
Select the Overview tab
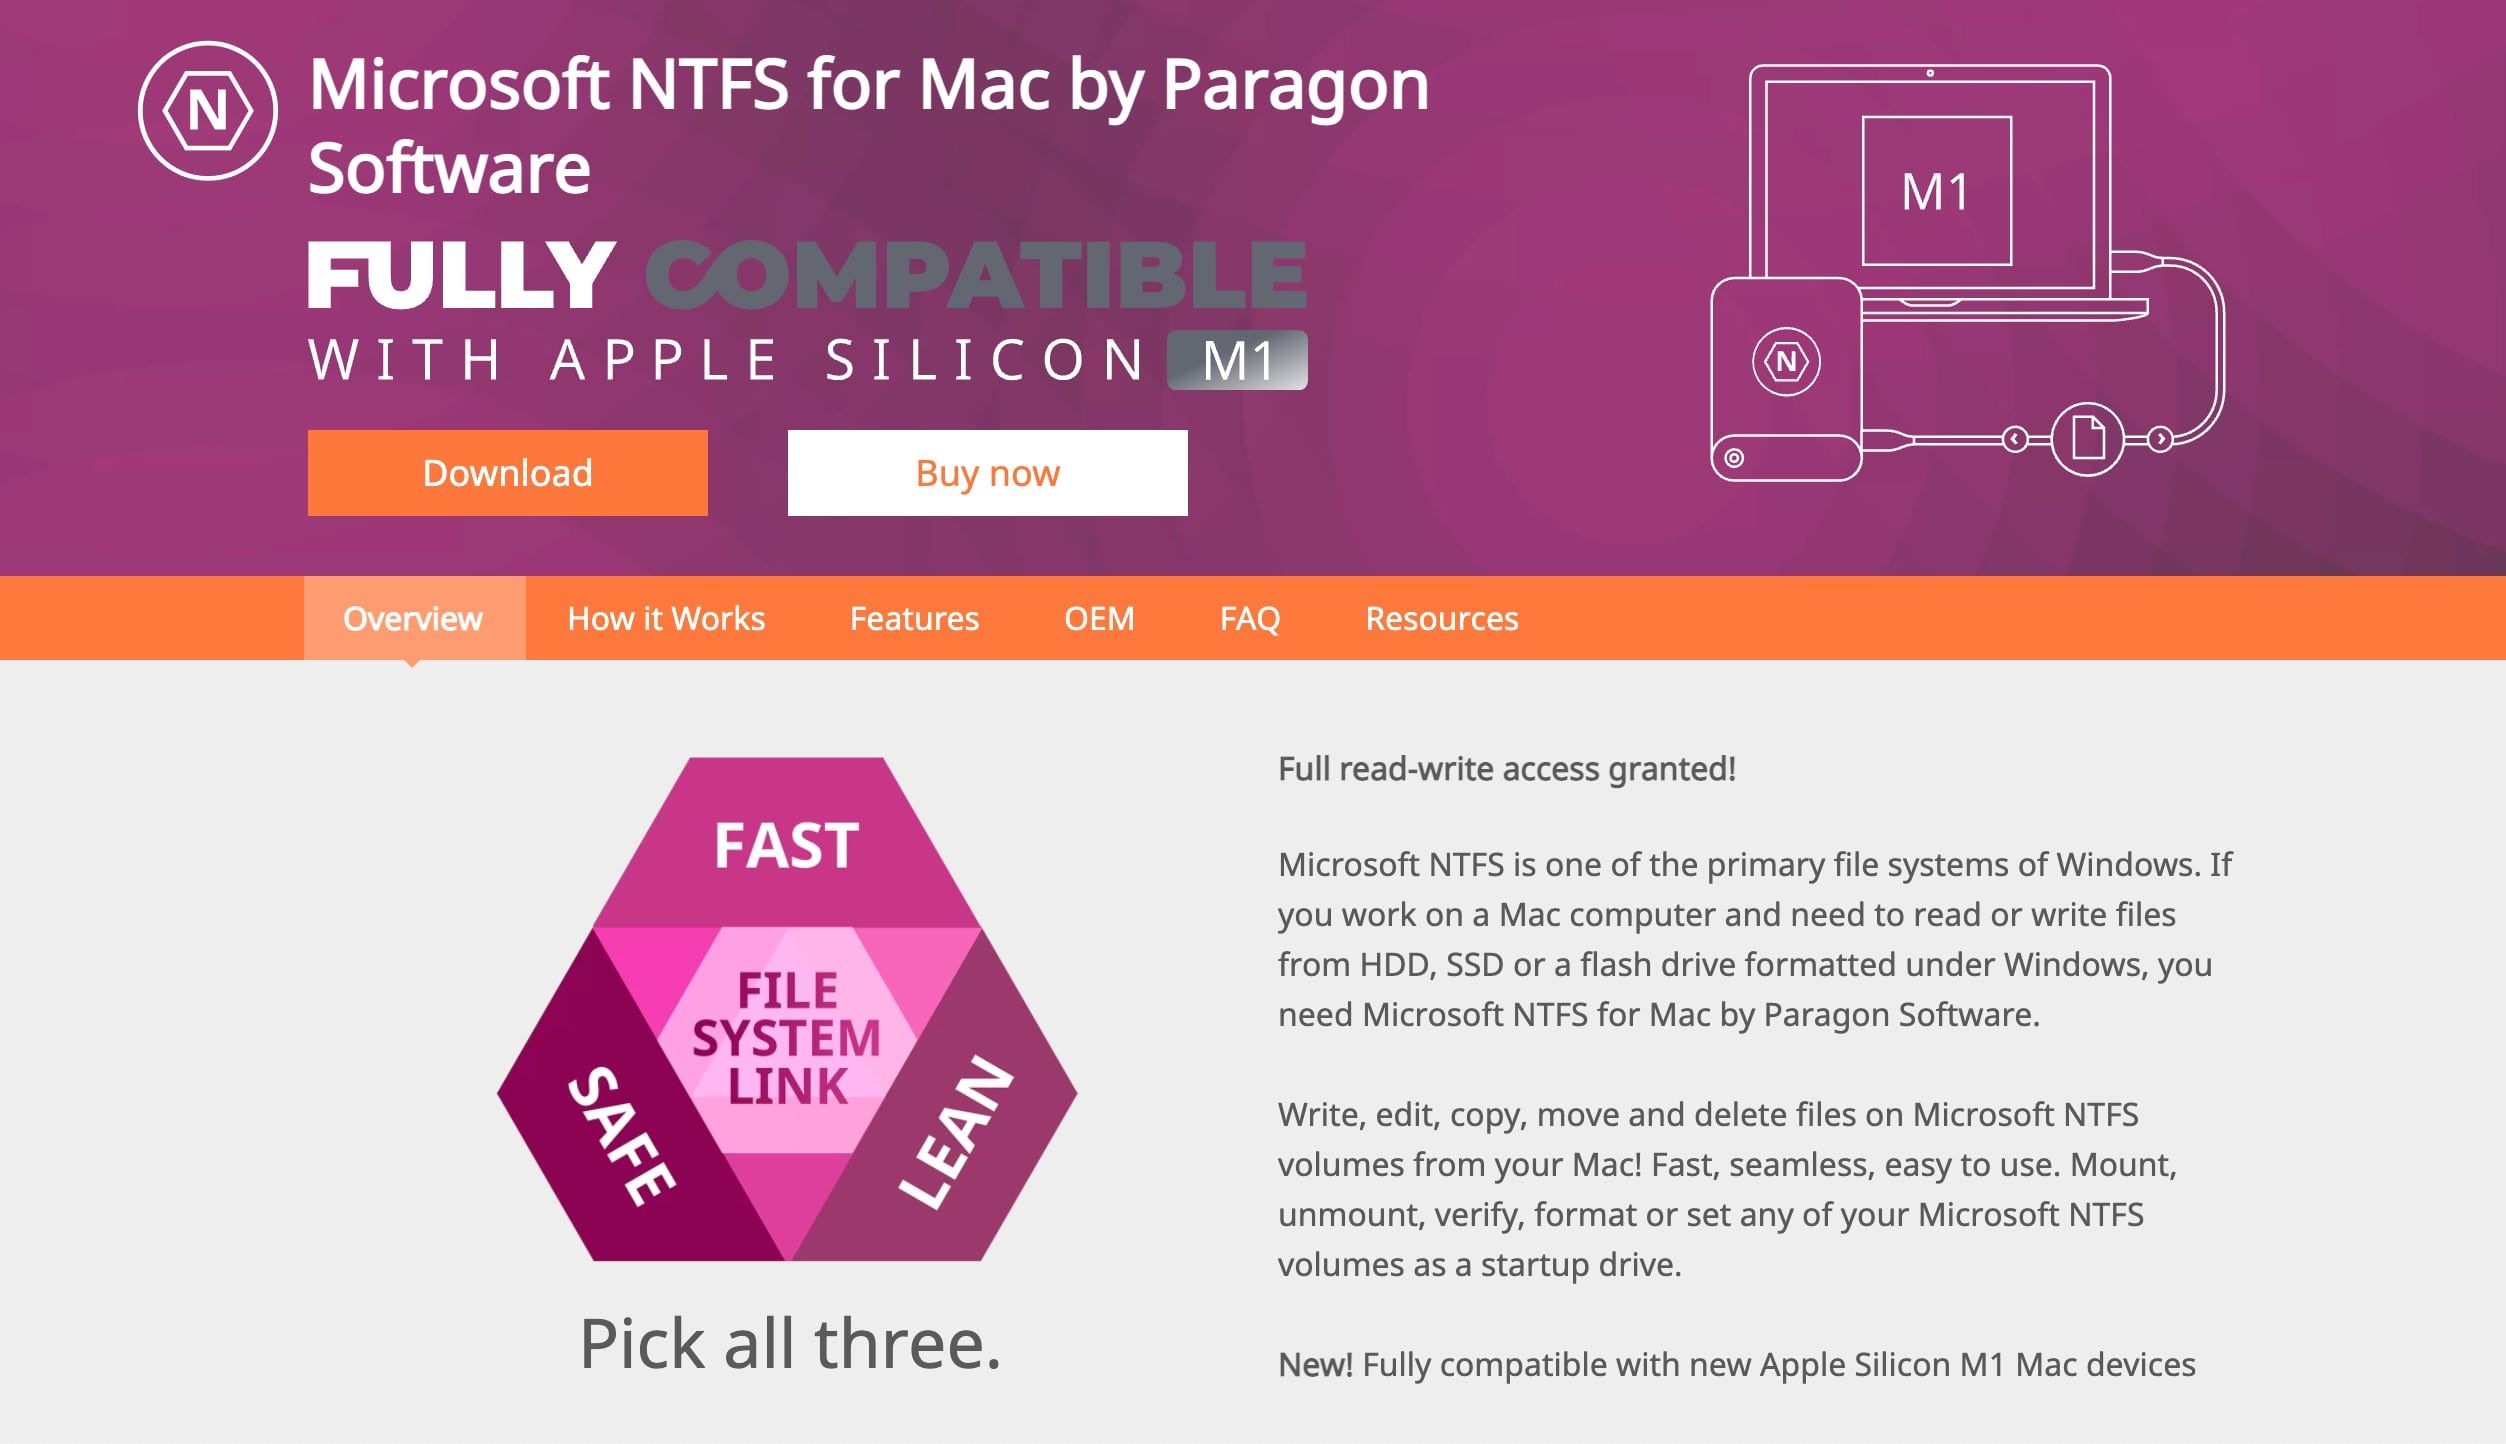411,618
